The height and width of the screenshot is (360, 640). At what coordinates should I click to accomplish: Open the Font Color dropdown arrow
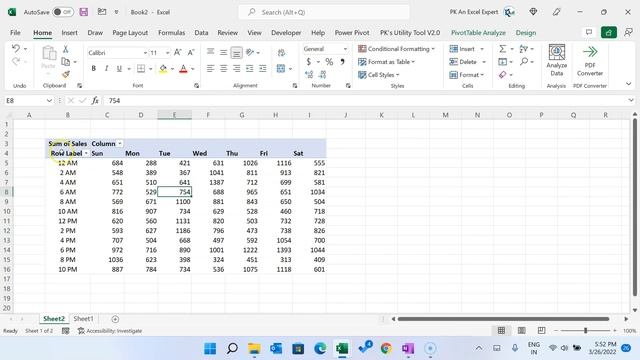193,69
